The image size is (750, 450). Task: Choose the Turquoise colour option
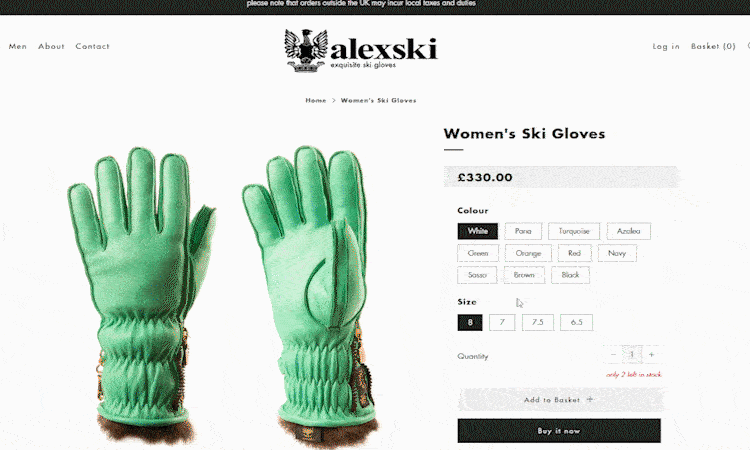click(x=574, y=231)
